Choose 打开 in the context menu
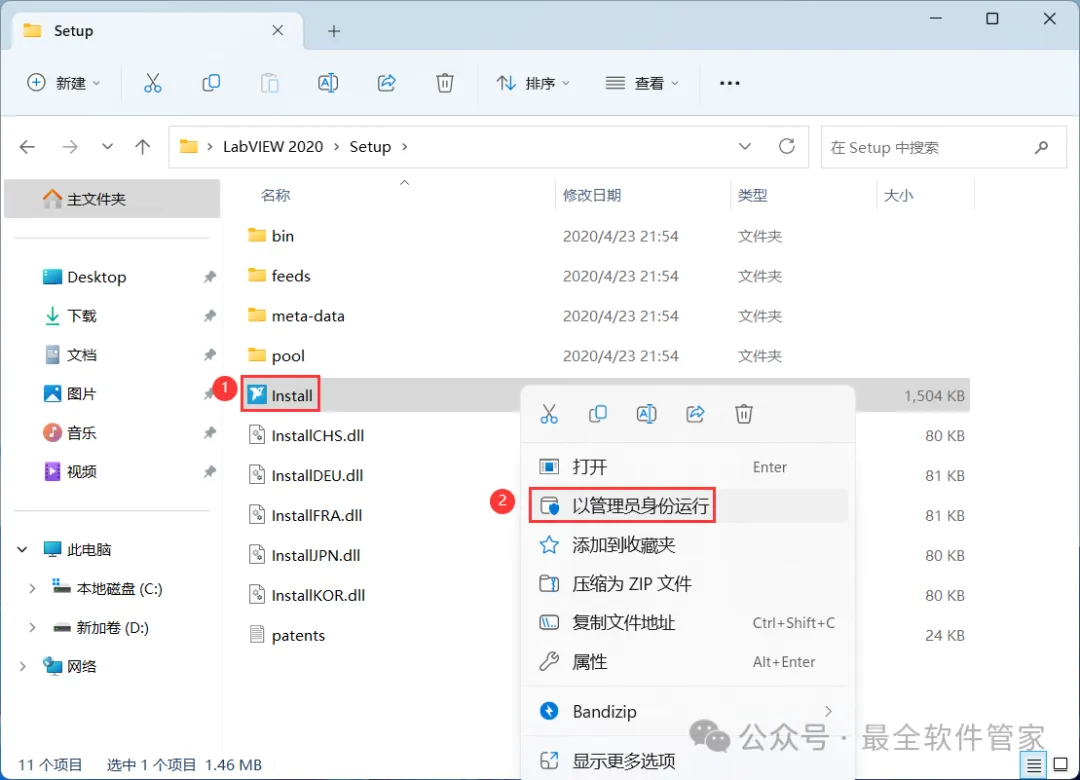This screenshot has width=1080, height=780. [687, 466]
